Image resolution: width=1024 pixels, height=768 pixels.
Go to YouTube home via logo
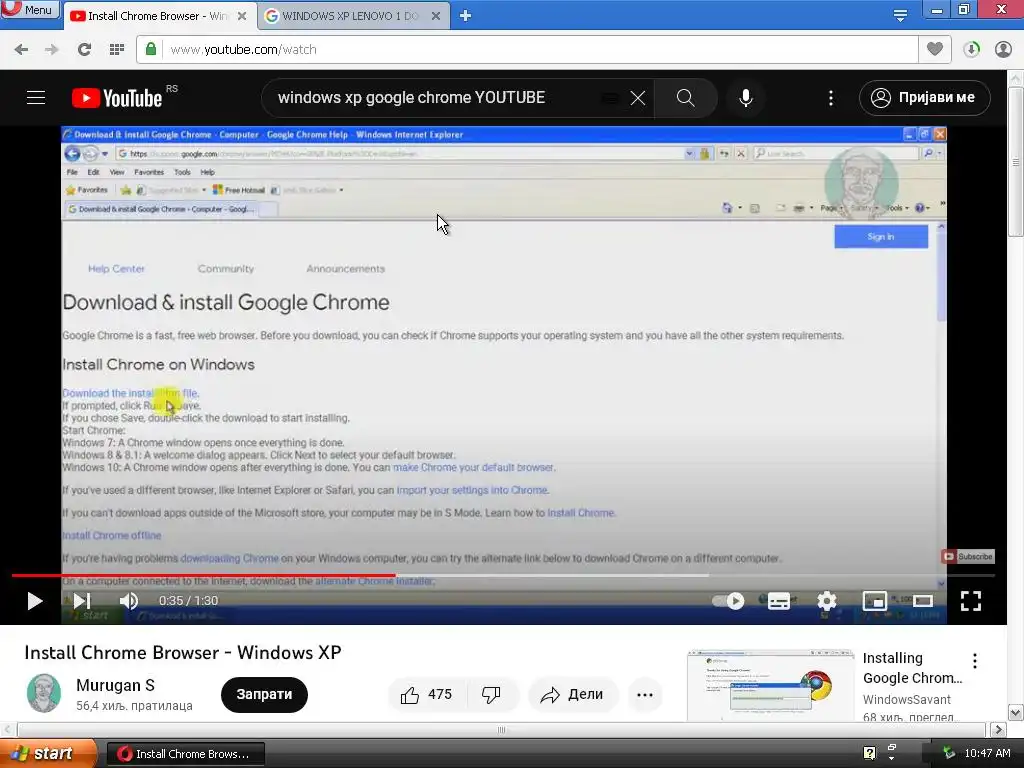pos(118,98)
